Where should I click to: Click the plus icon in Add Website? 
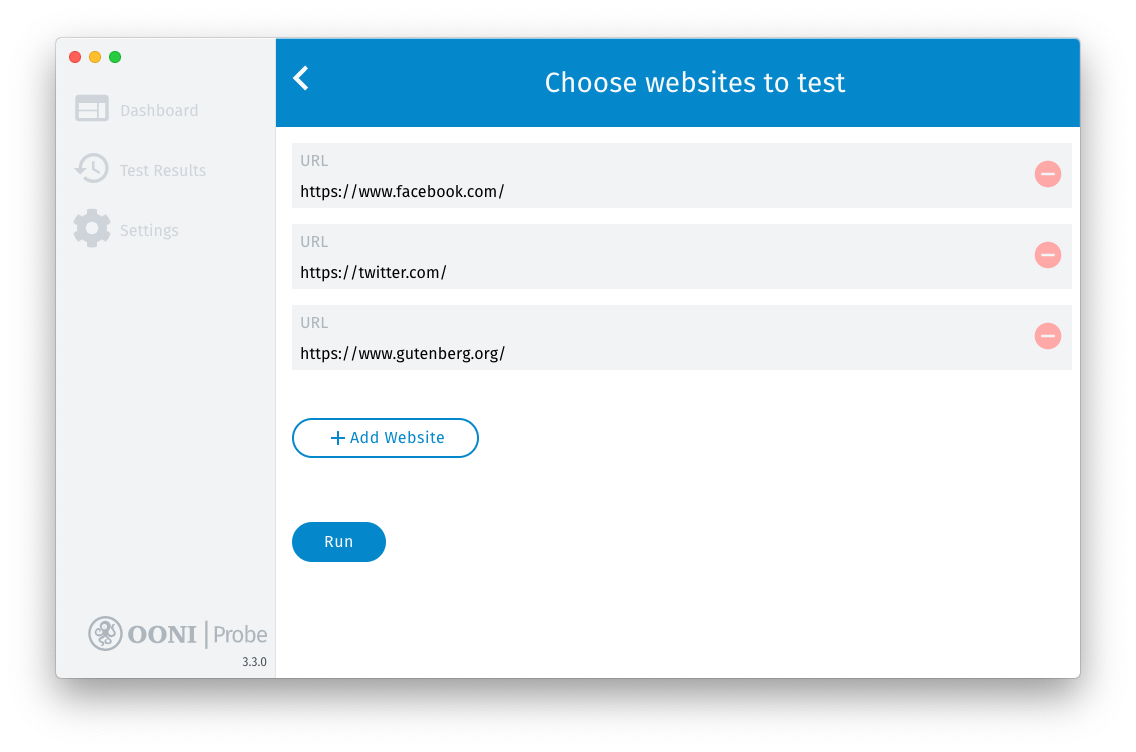[337, 438]
